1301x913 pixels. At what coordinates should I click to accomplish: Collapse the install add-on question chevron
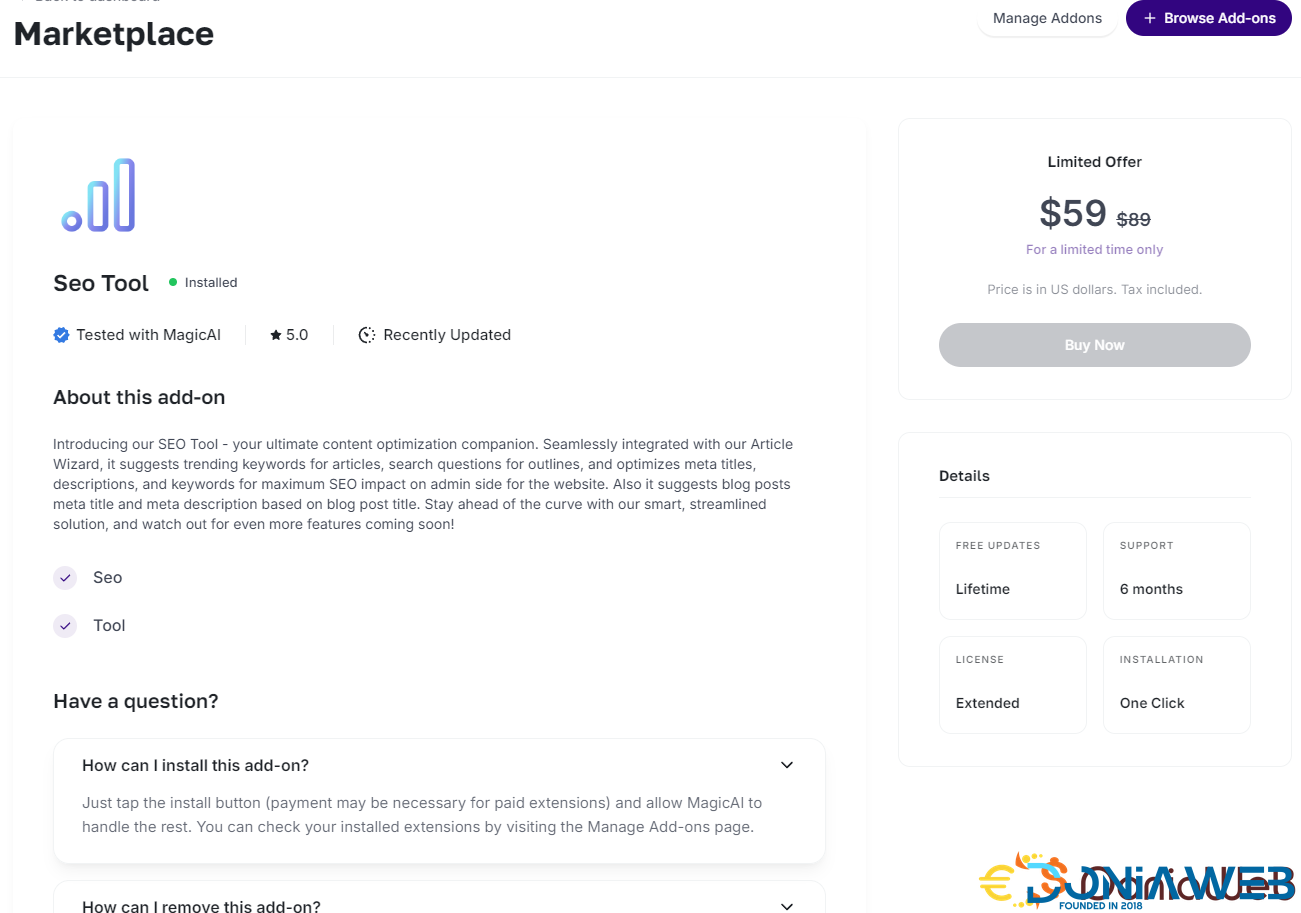(787, 765)
